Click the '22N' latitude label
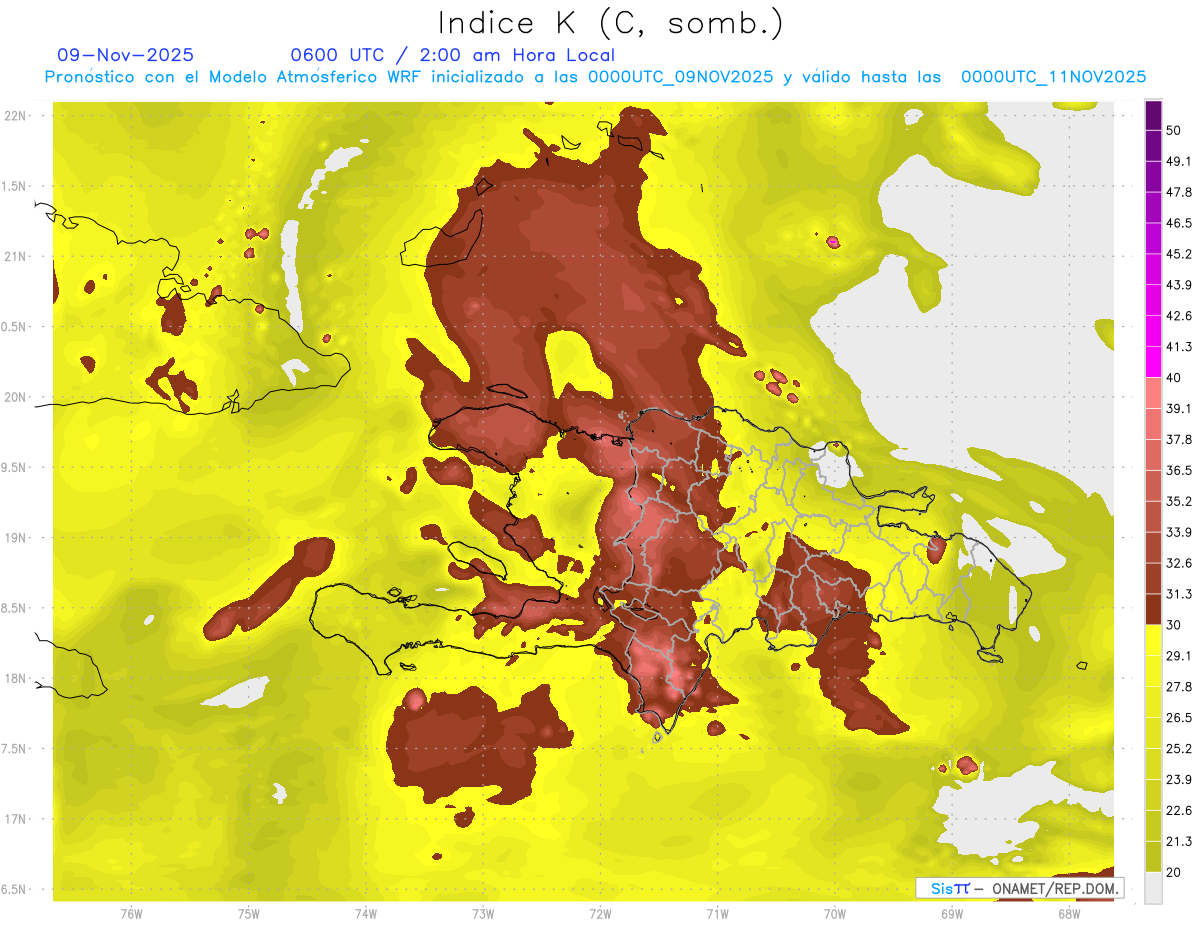1200x927 pixels. (14, 116)
